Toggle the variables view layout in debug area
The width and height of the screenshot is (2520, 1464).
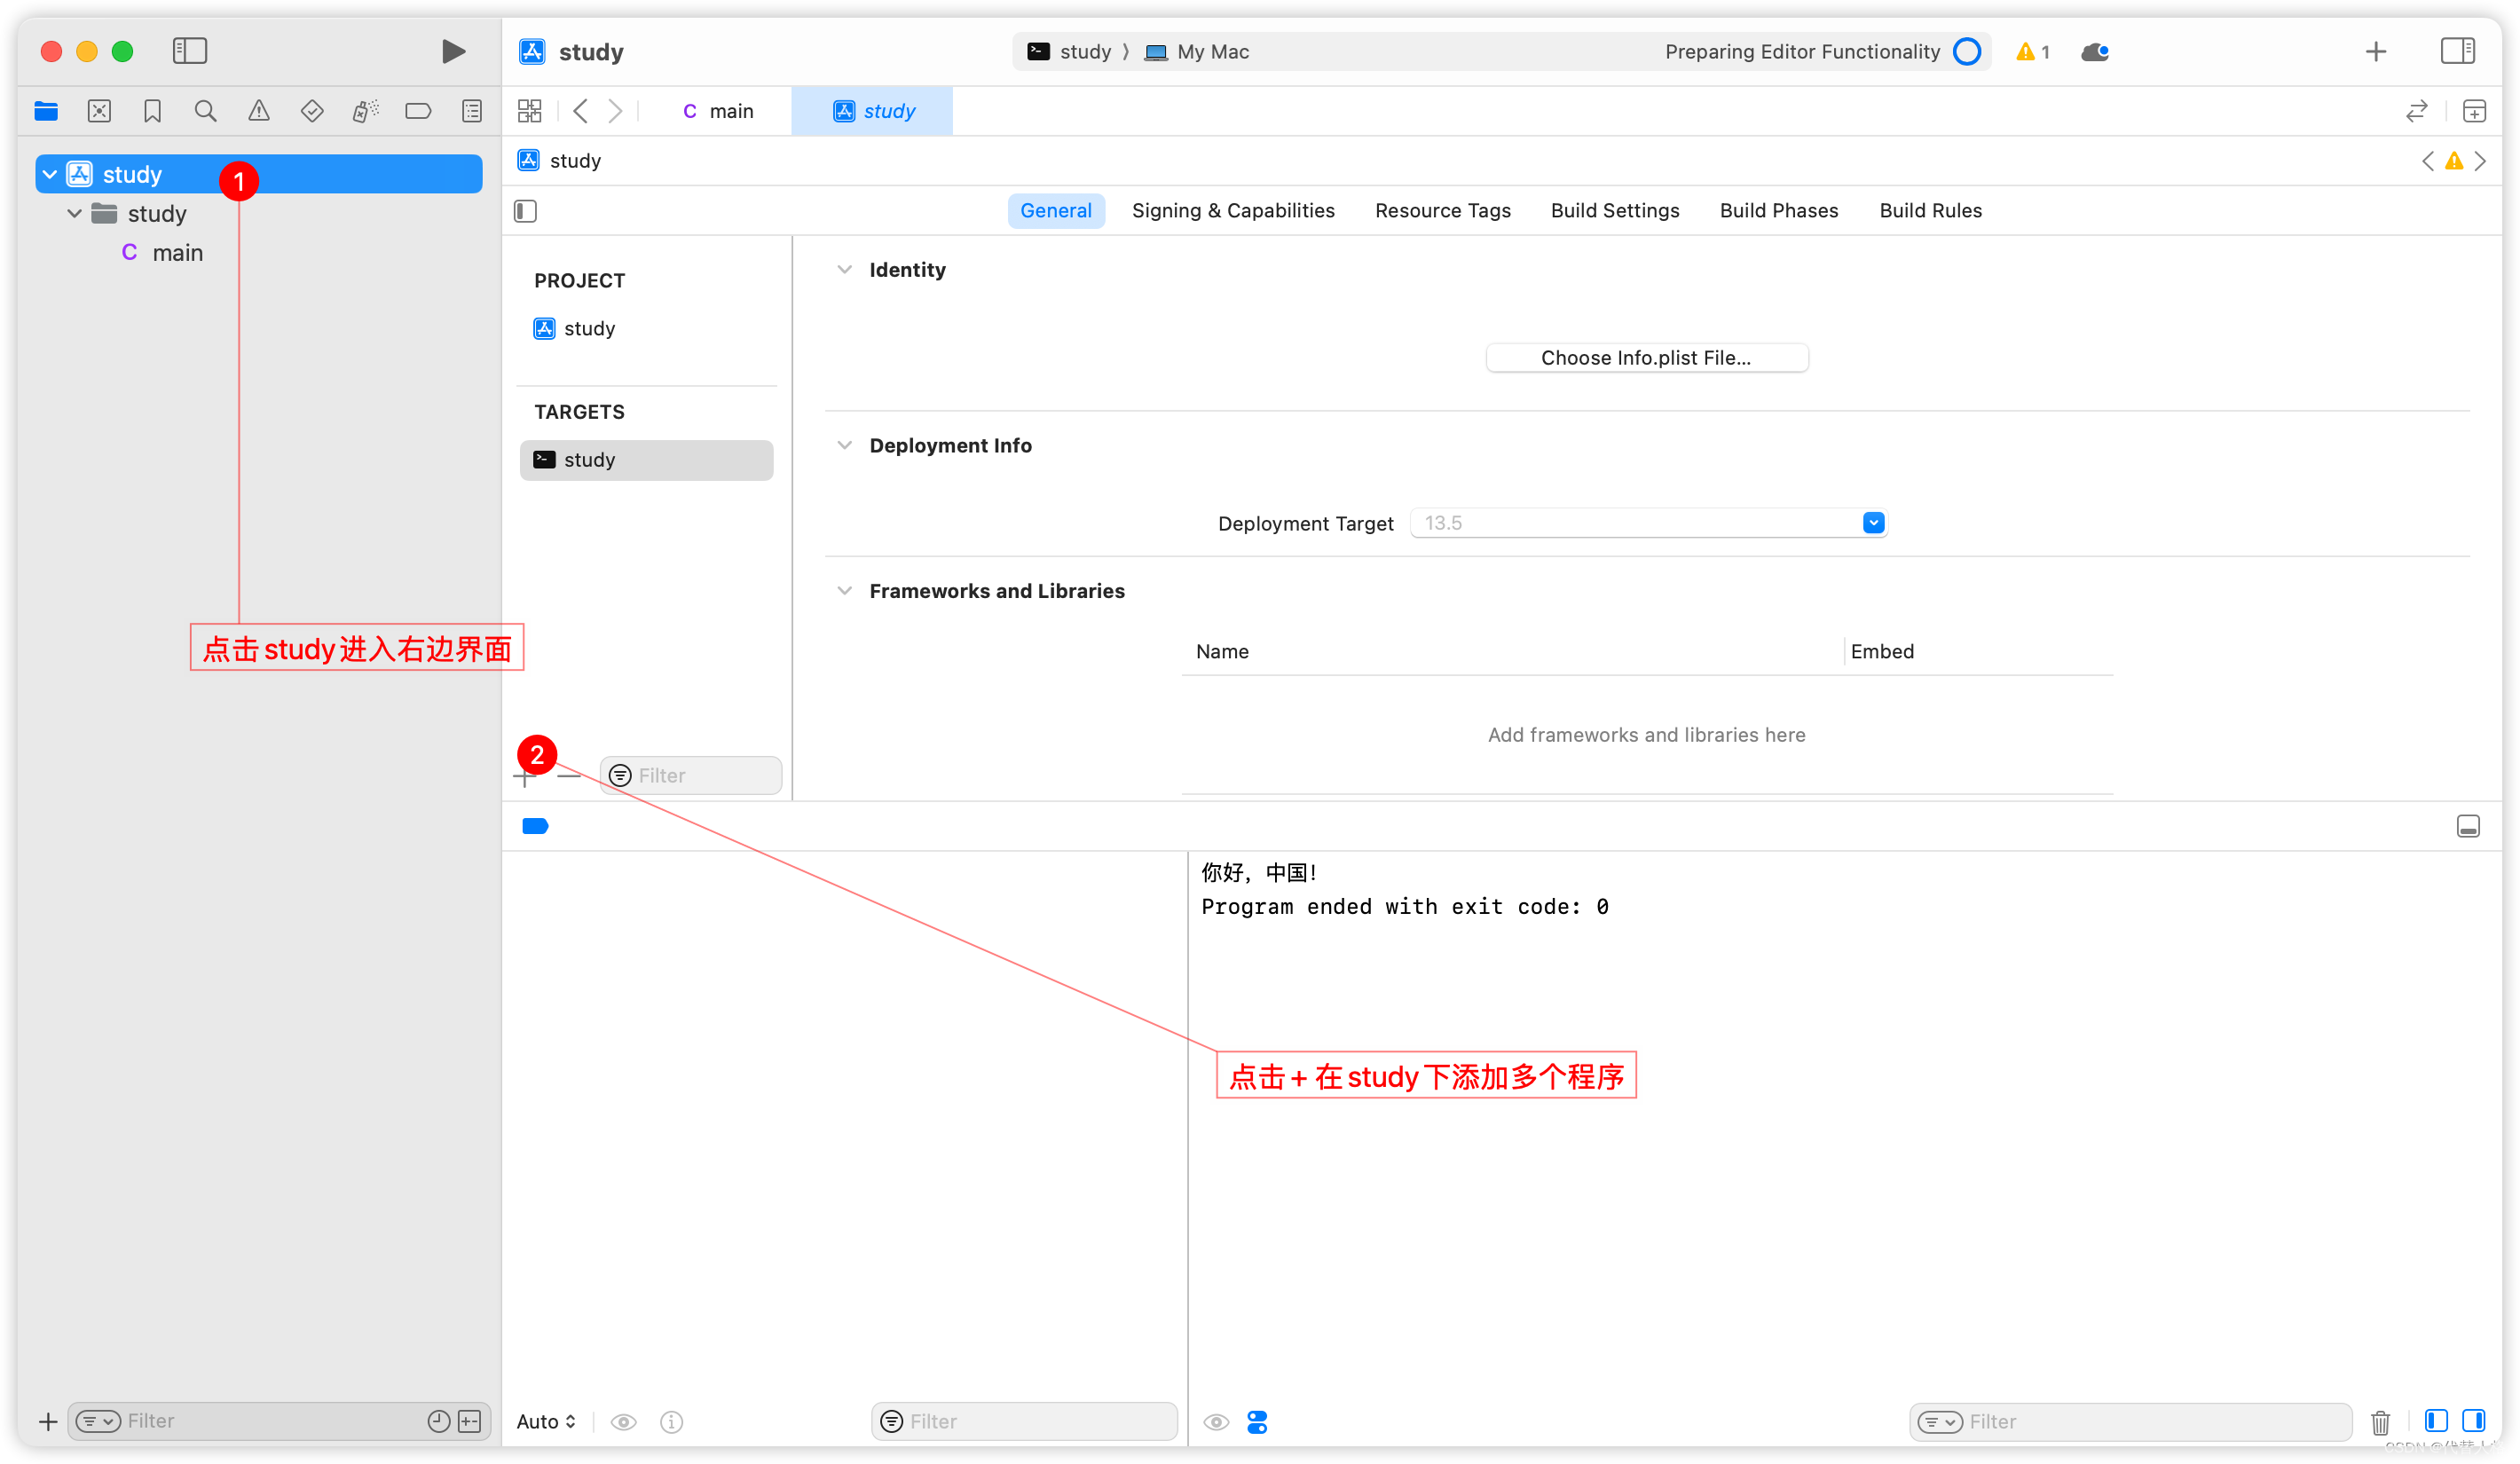coord(1257,1421)
